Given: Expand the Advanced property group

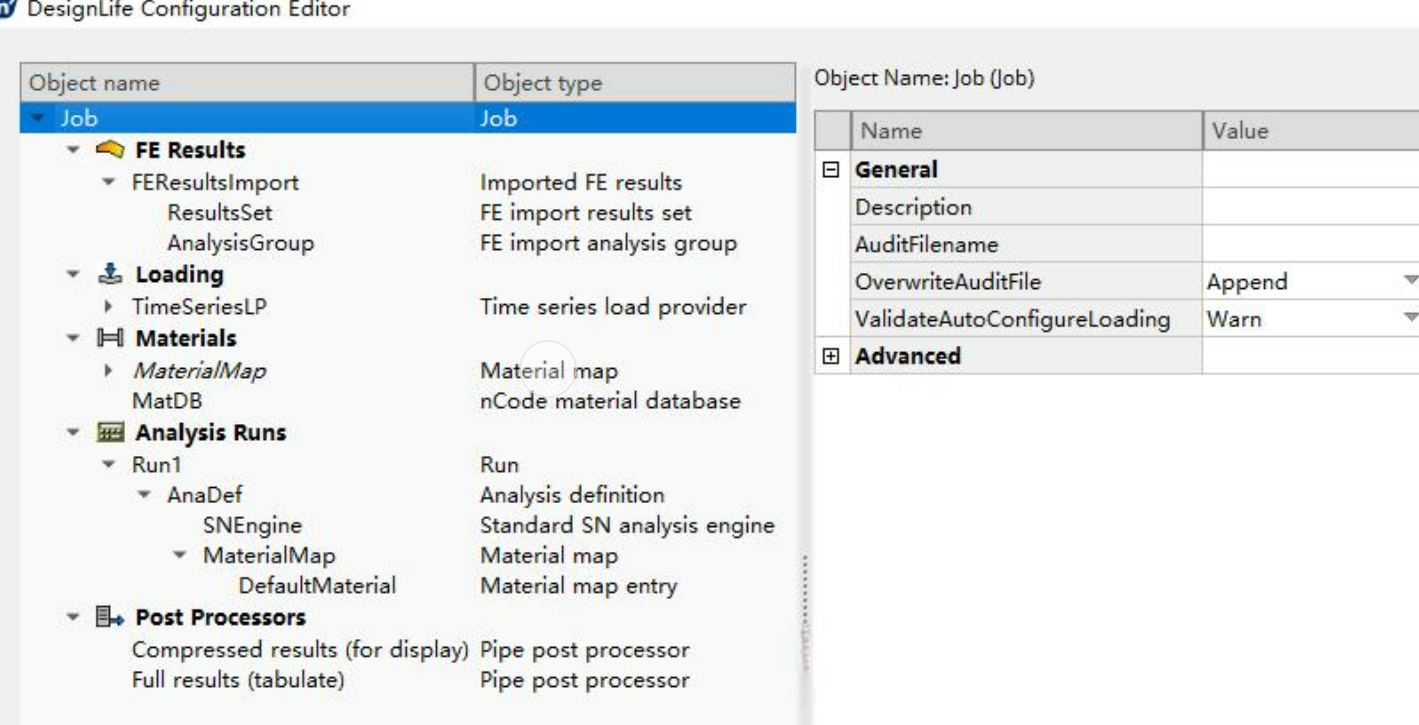Looking at the screenshot, I should coord(830,356).
